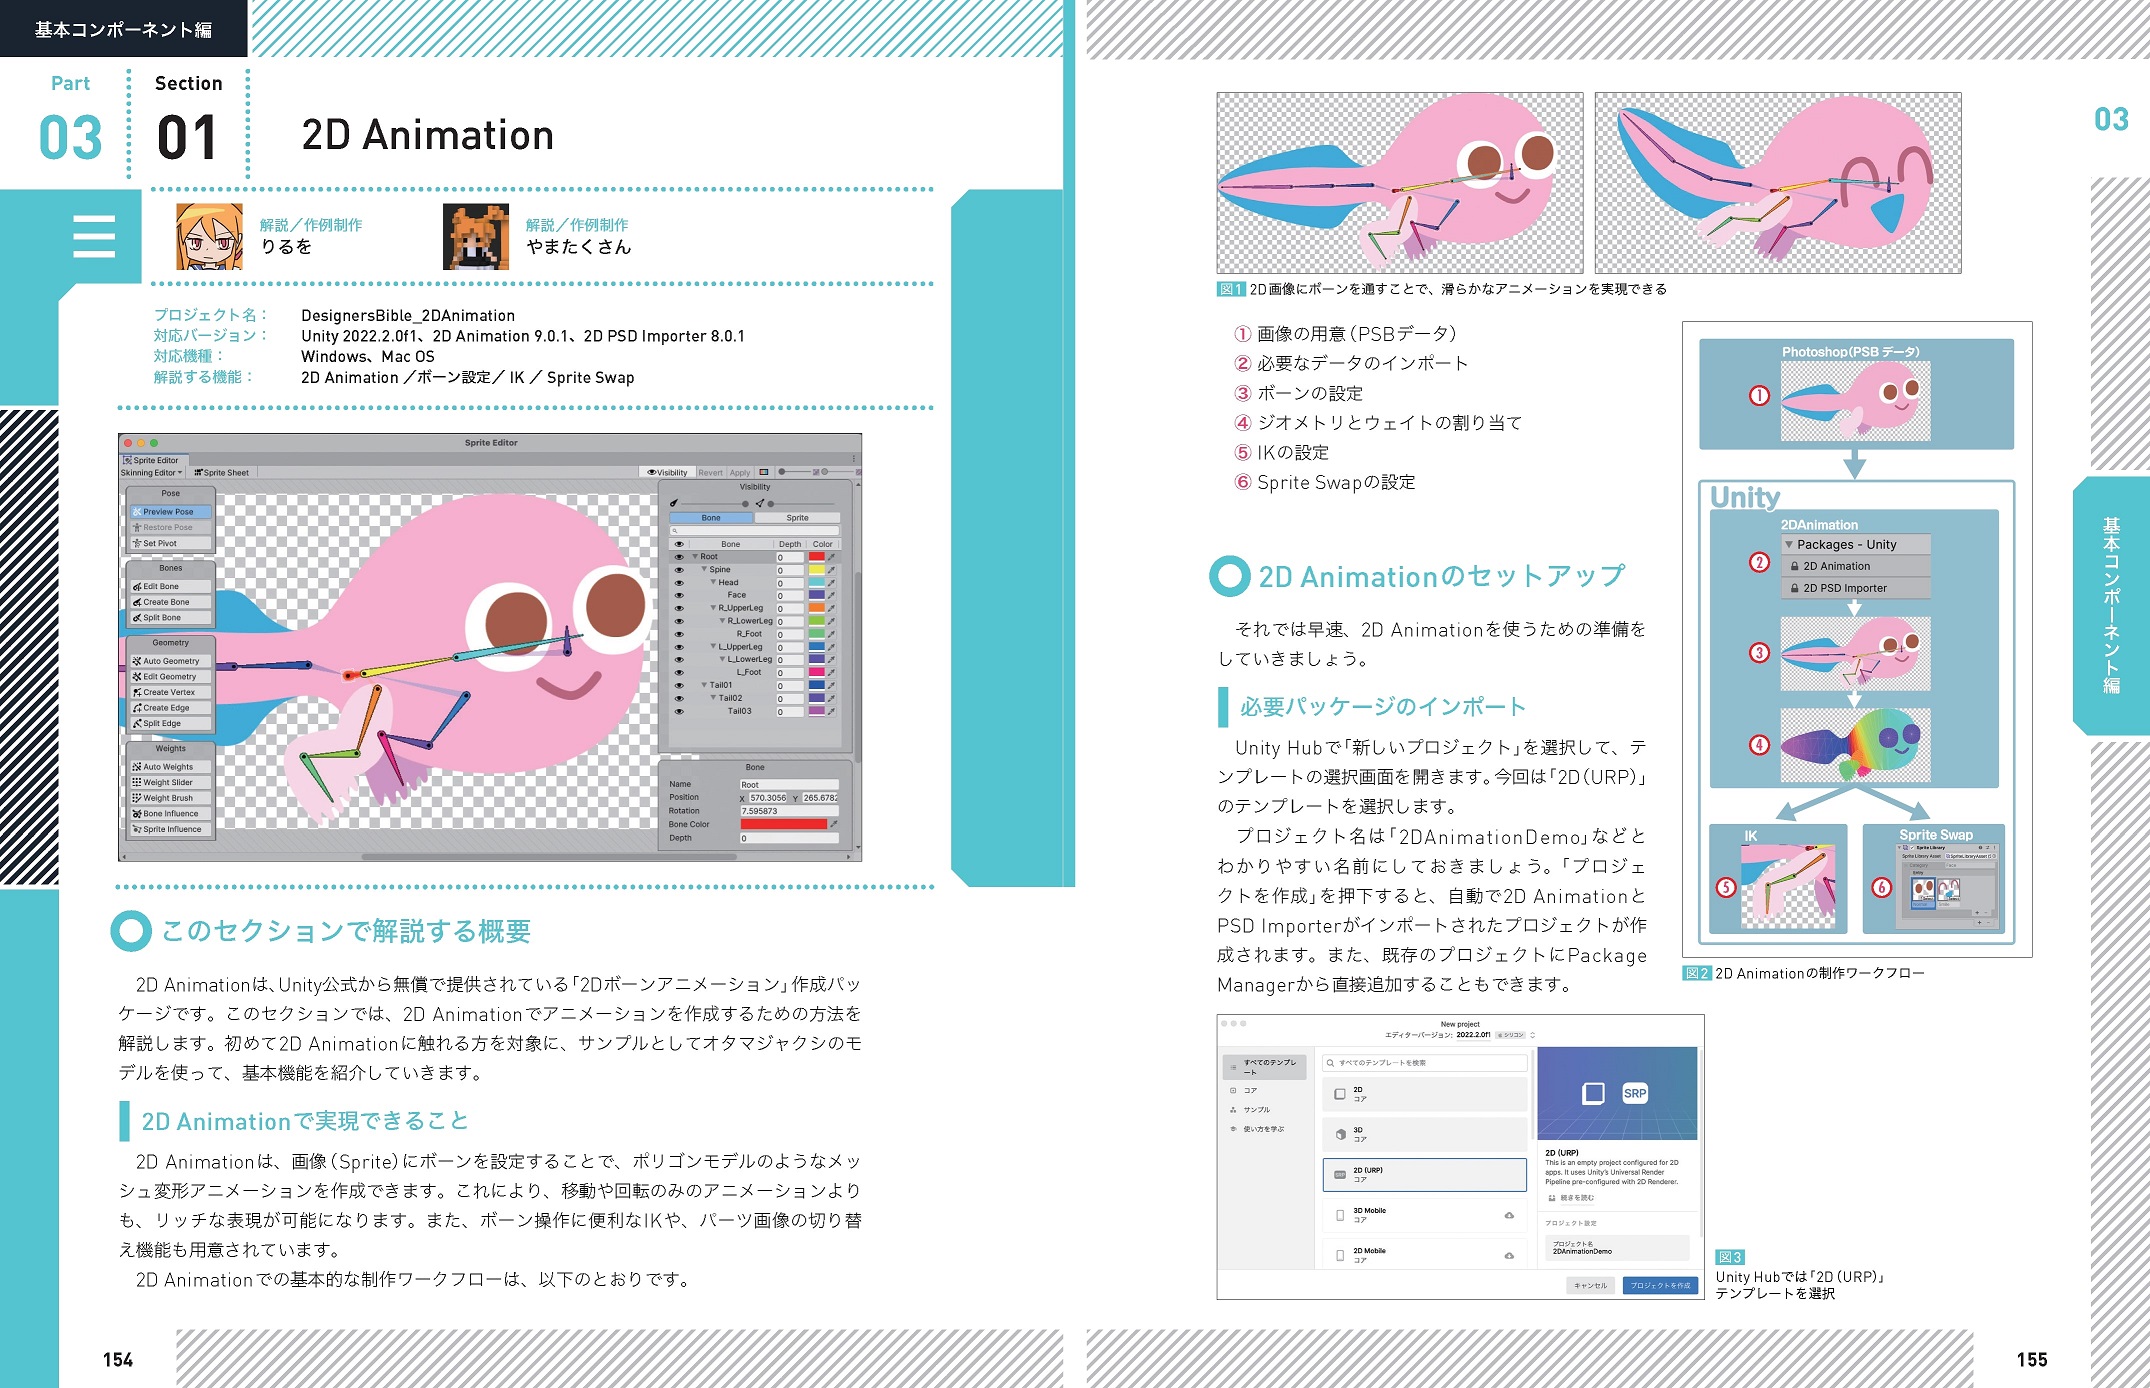
Task: Choose the Auto Geometry tool
Action: (x=170, y=661)
